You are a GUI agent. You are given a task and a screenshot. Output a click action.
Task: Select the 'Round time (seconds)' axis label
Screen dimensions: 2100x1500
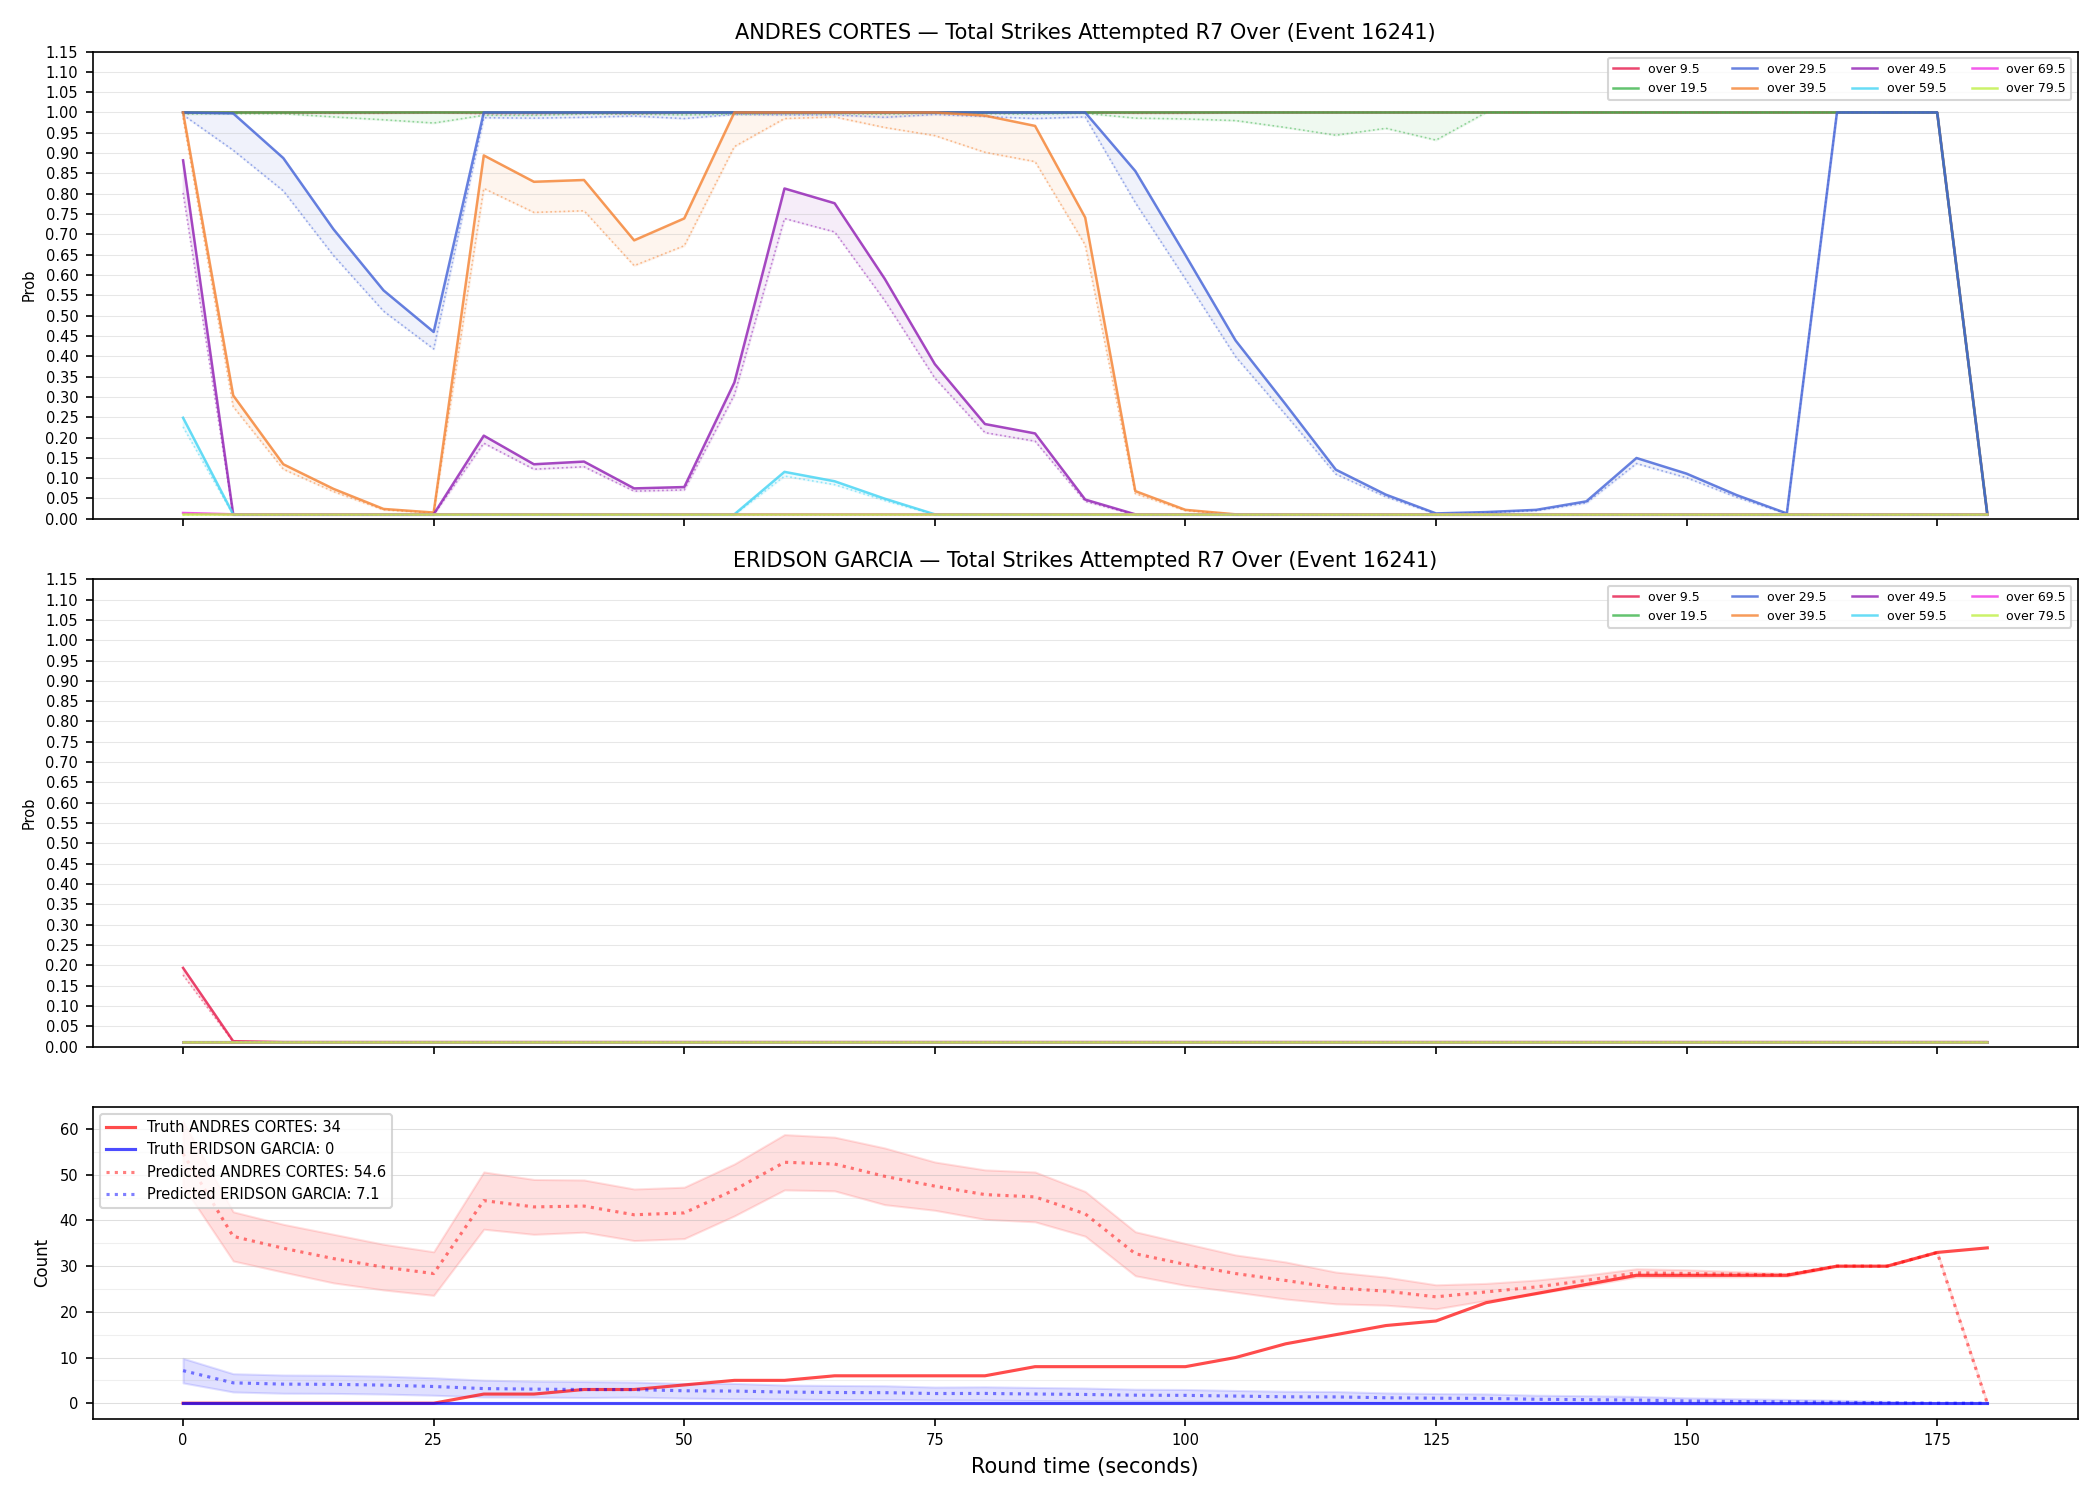pyautogui.click(x=1084, y=1466)
